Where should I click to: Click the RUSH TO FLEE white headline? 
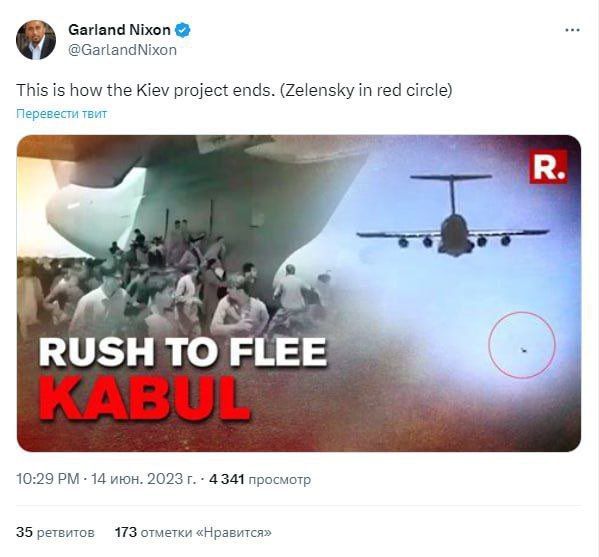(x=183, y=353)
